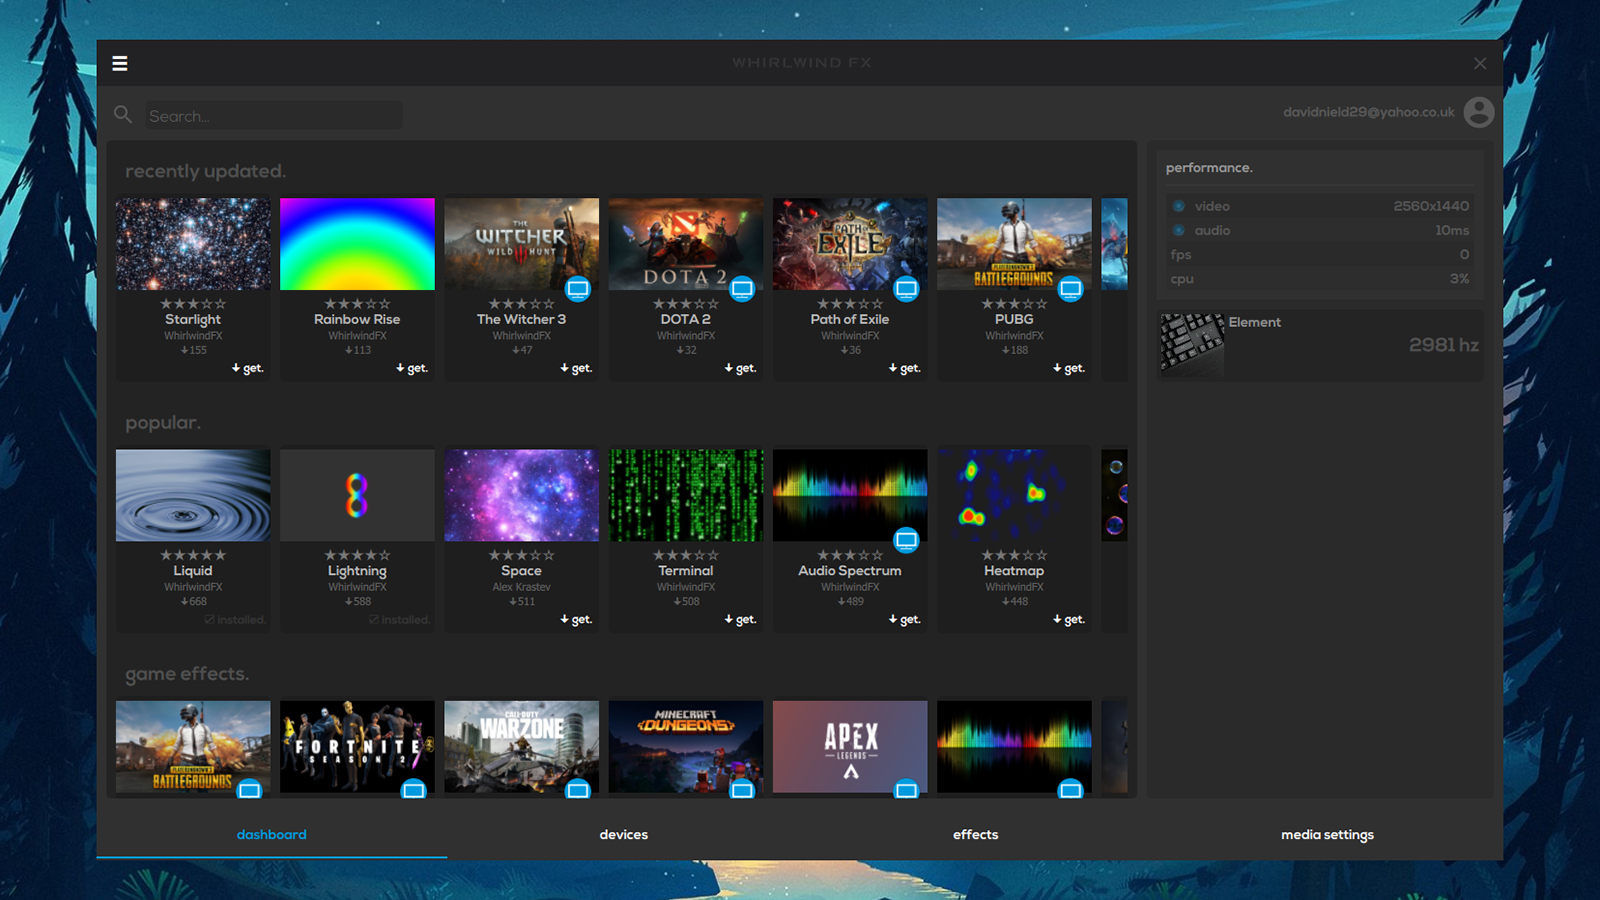1600x900 pixels.
Task: Get the Rainbow Rise effect
Action: pyautogui.click(x=412, y=368)
